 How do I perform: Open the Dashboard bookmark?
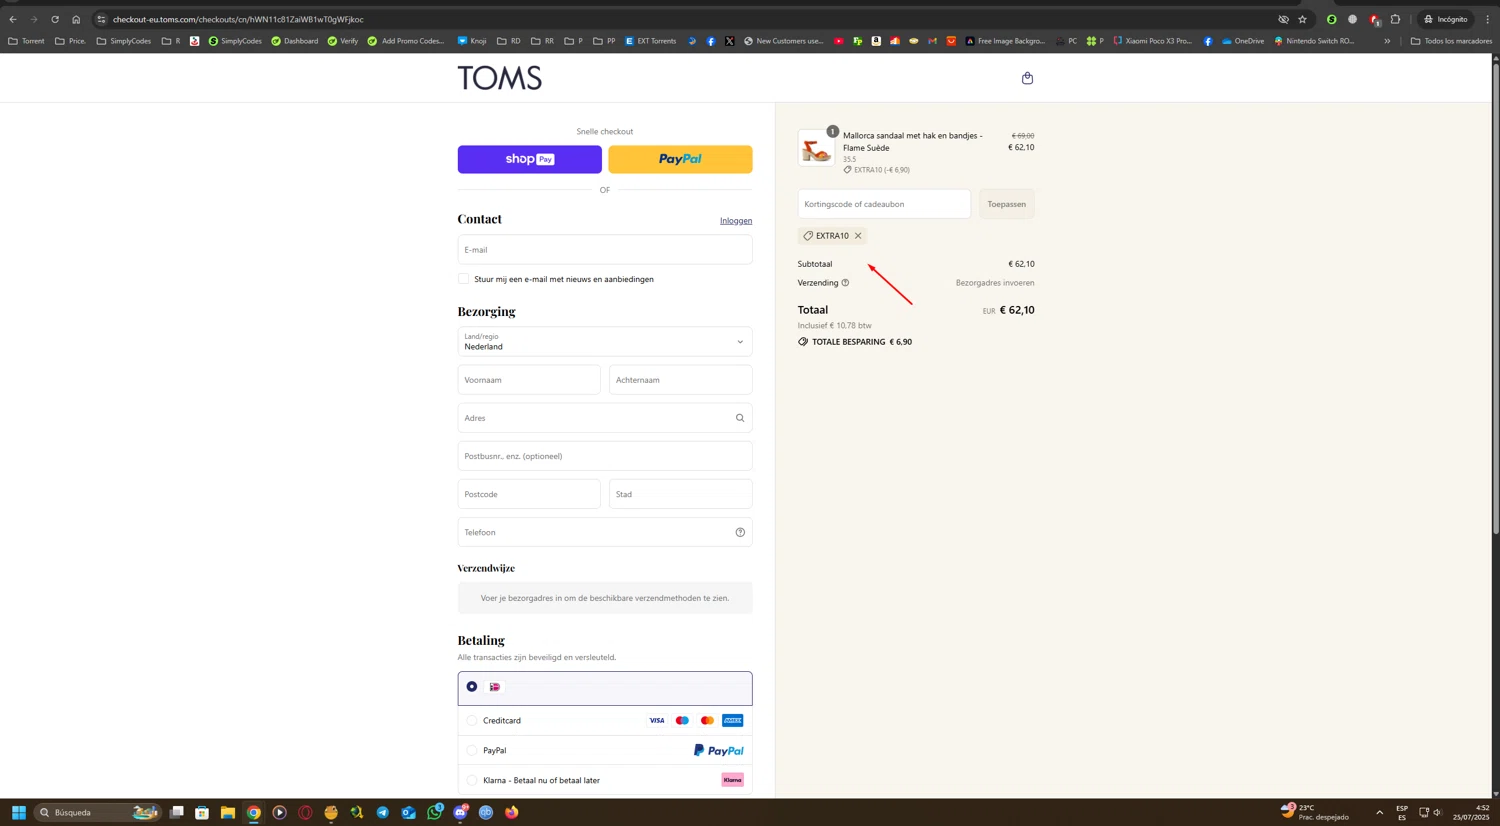(295, 41)
